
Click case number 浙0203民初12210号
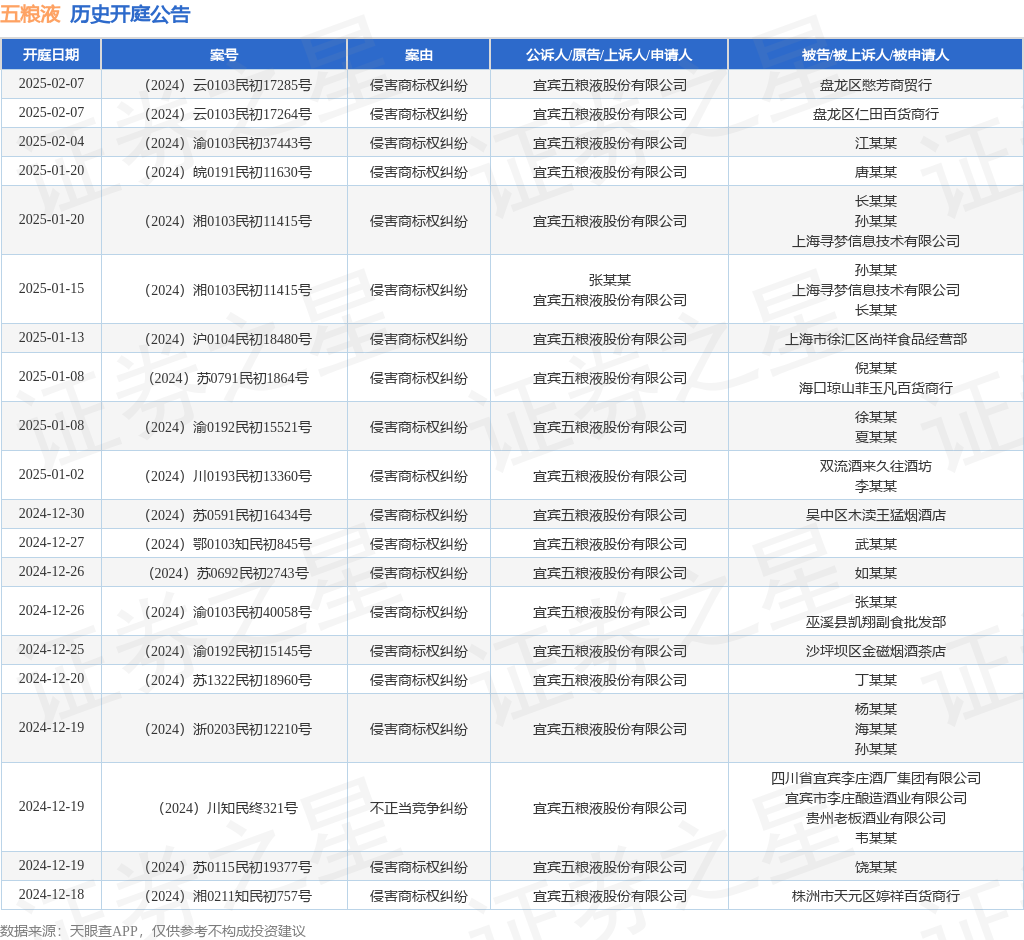[228, 729]
